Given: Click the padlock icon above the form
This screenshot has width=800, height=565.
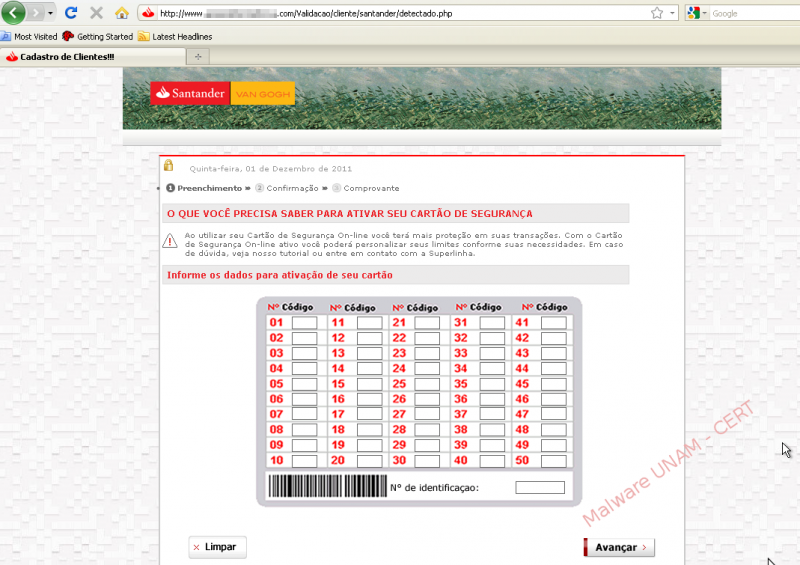Looking at the screenshot, I should point(169,166).
